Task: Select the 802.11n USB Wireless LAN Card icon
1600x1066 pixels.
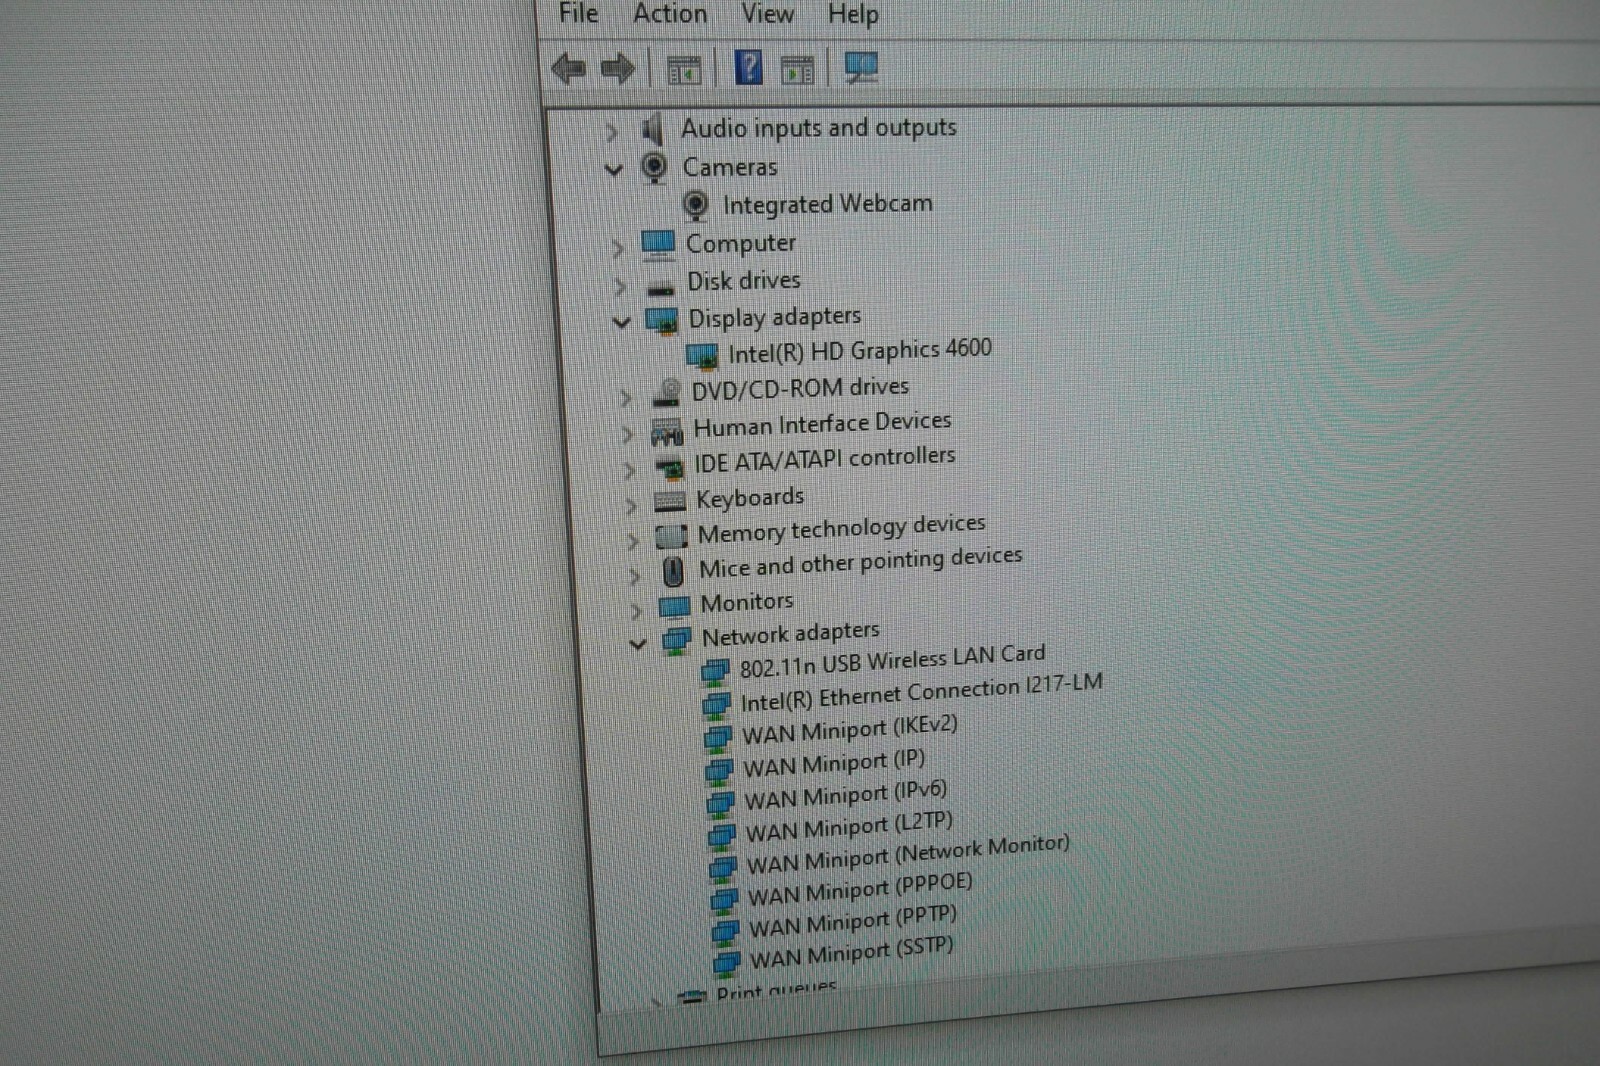Action: tap(716, 672)
